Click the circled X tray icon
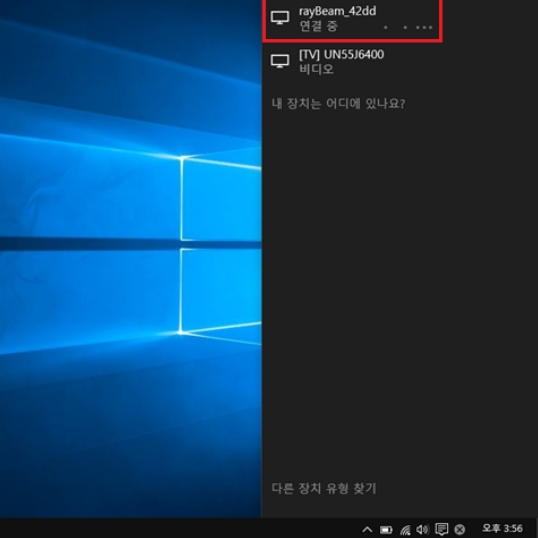 pyautogui.click(x=460, y=529)
